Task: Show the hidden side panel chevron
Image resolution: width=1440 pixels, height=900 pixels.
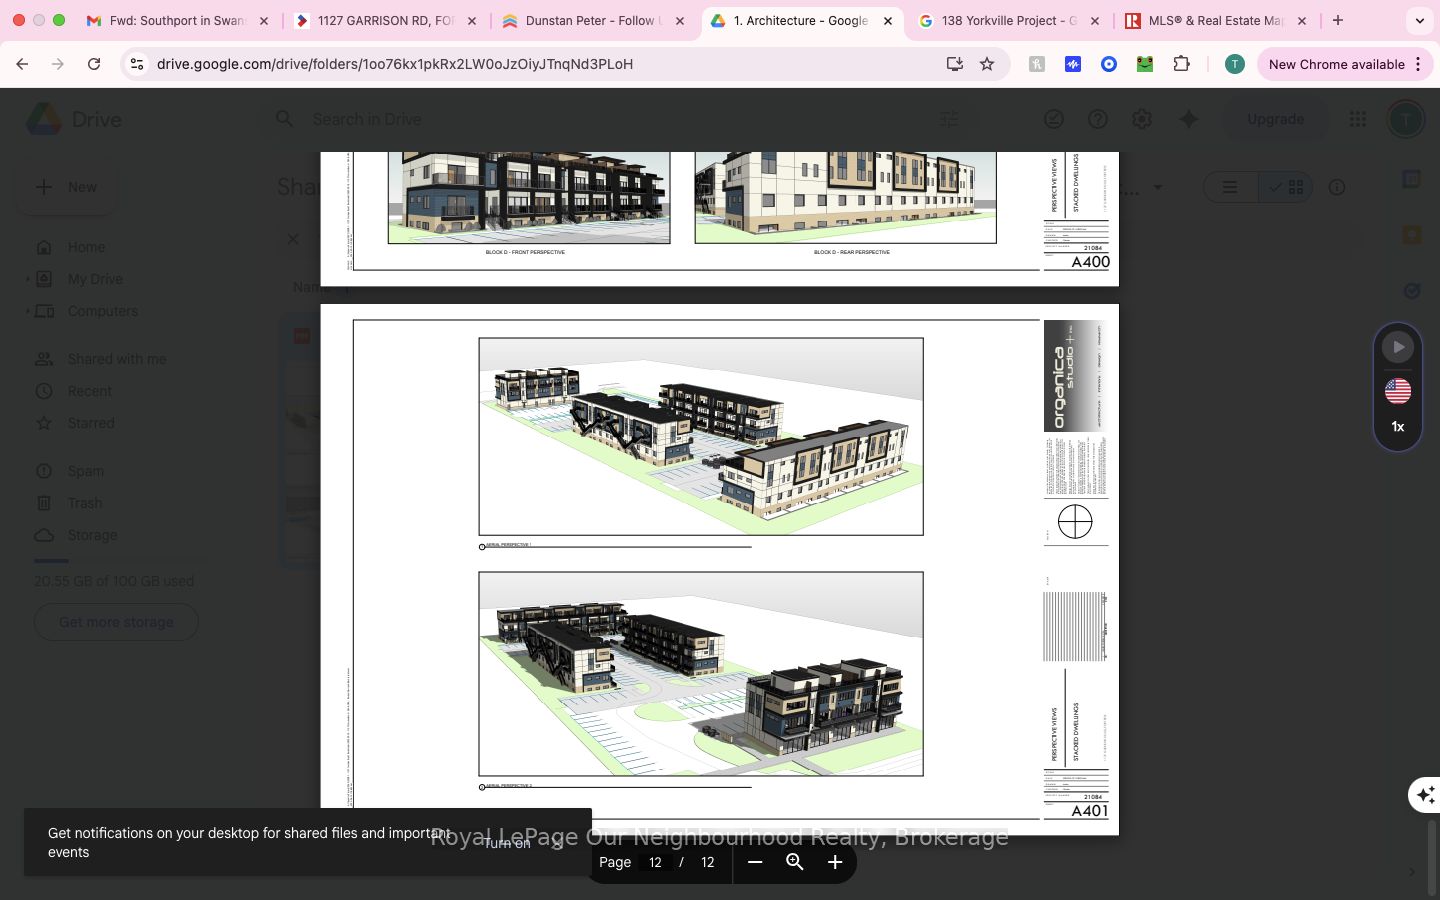Action: tap(1412, 872)
